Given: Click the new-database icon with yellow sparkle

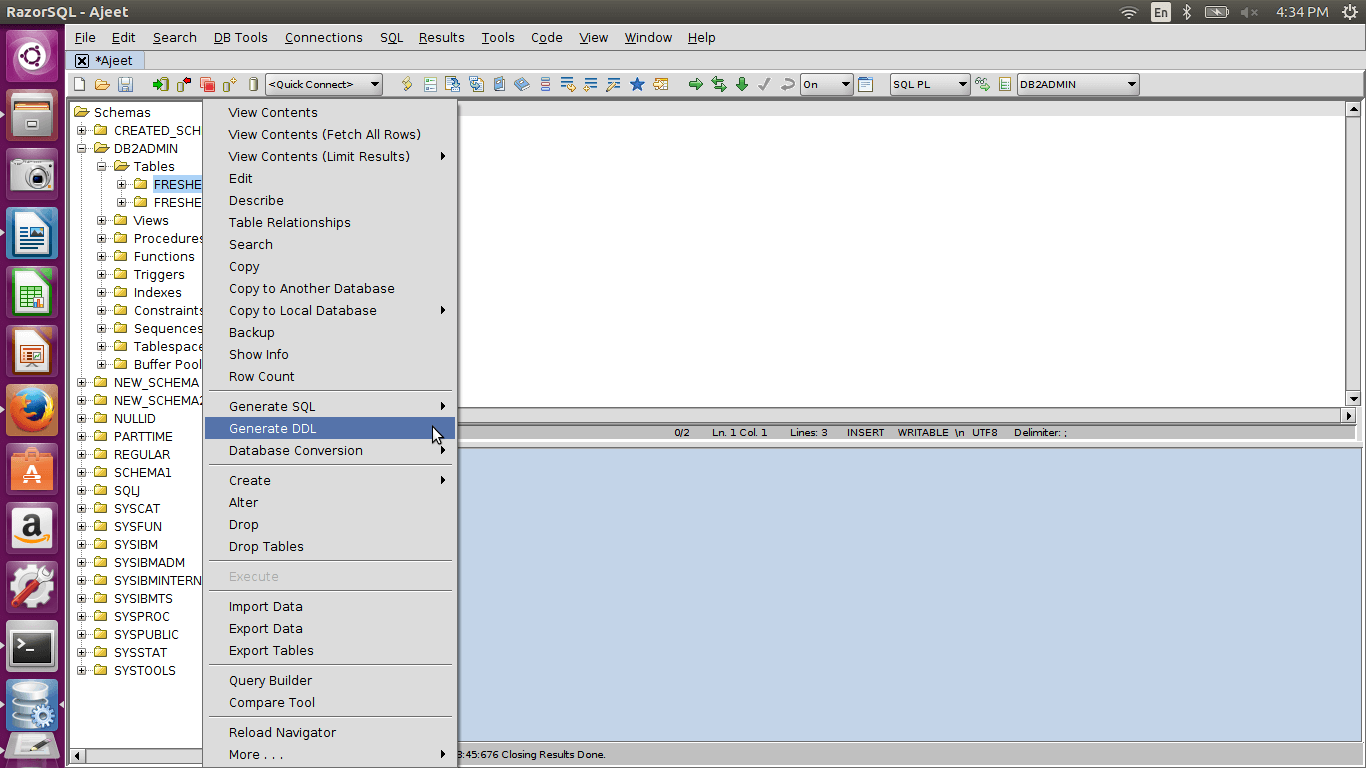Looking at the screenshot, I should coord(230,85).
